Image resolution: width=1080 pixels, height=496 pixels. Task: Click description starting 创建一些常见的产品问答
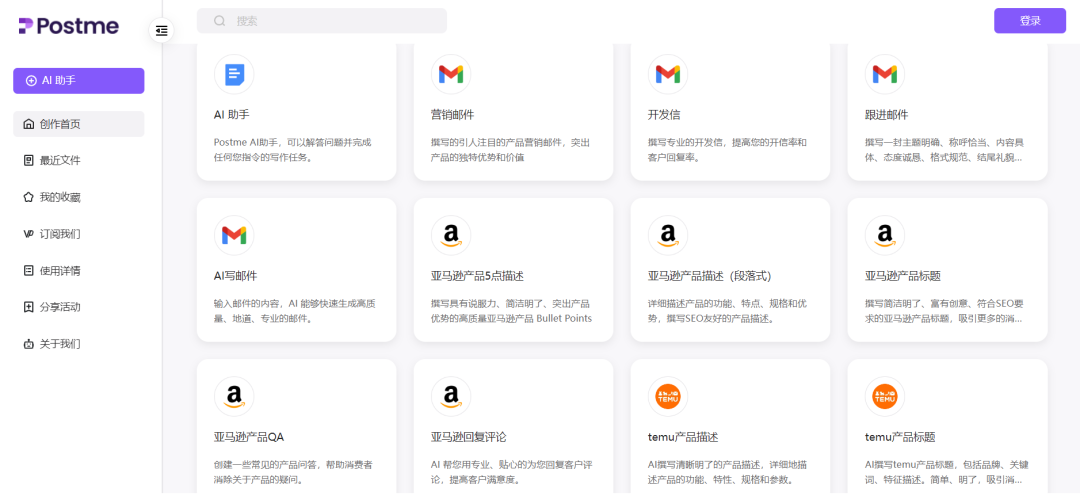(x=293, y=472)
